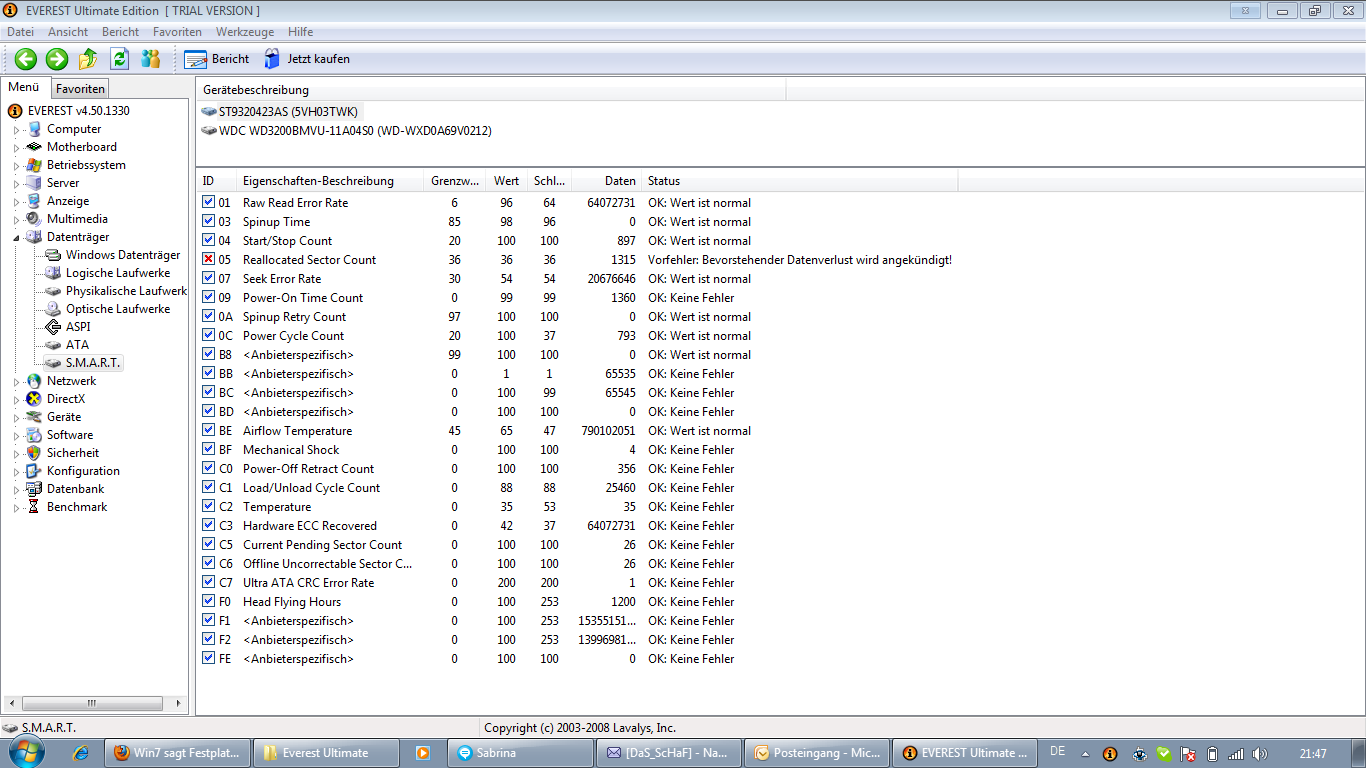Select the S.M.A.R.T. tree item
This screenshot has height=768, width=1366.
(x=93, y=363)
